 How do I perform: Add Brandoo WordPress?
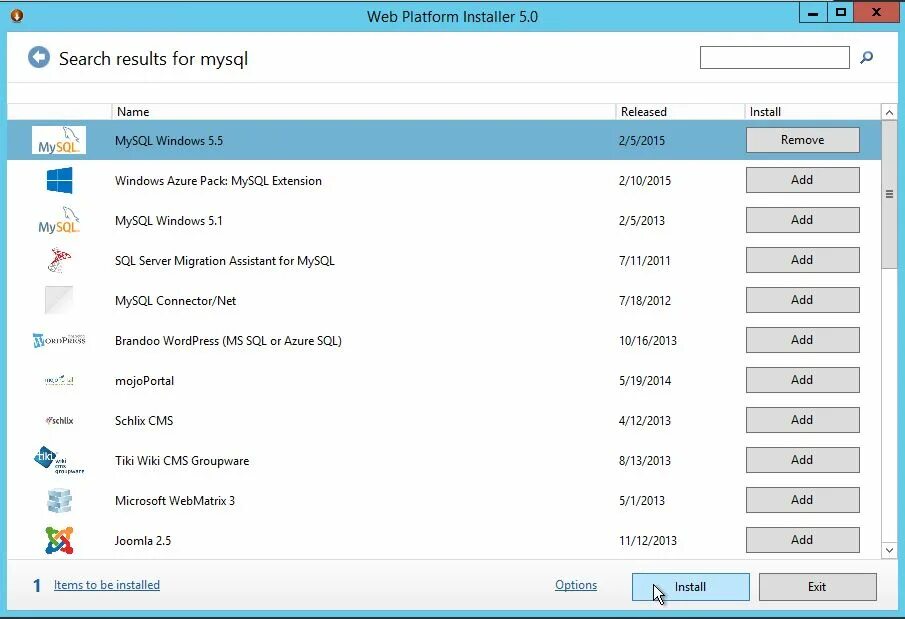(x=802, y=340)
